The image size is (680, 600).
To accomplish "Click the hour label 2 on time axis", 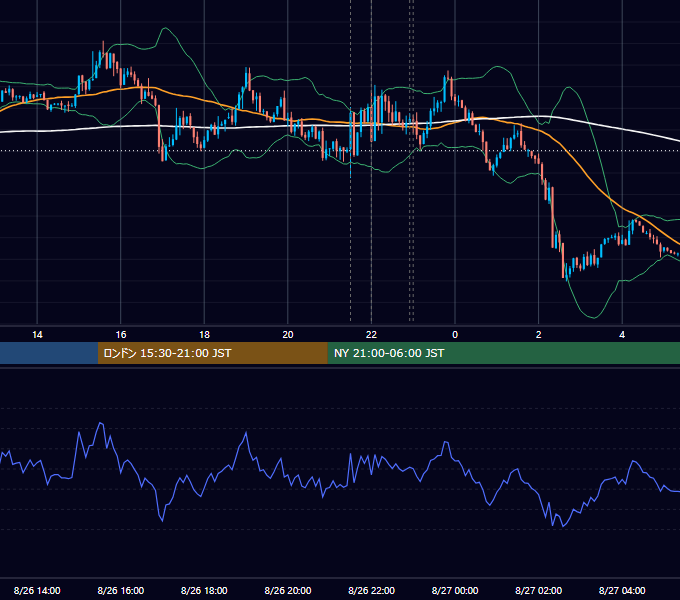I will pyautogui.click(x=539, y=335).
